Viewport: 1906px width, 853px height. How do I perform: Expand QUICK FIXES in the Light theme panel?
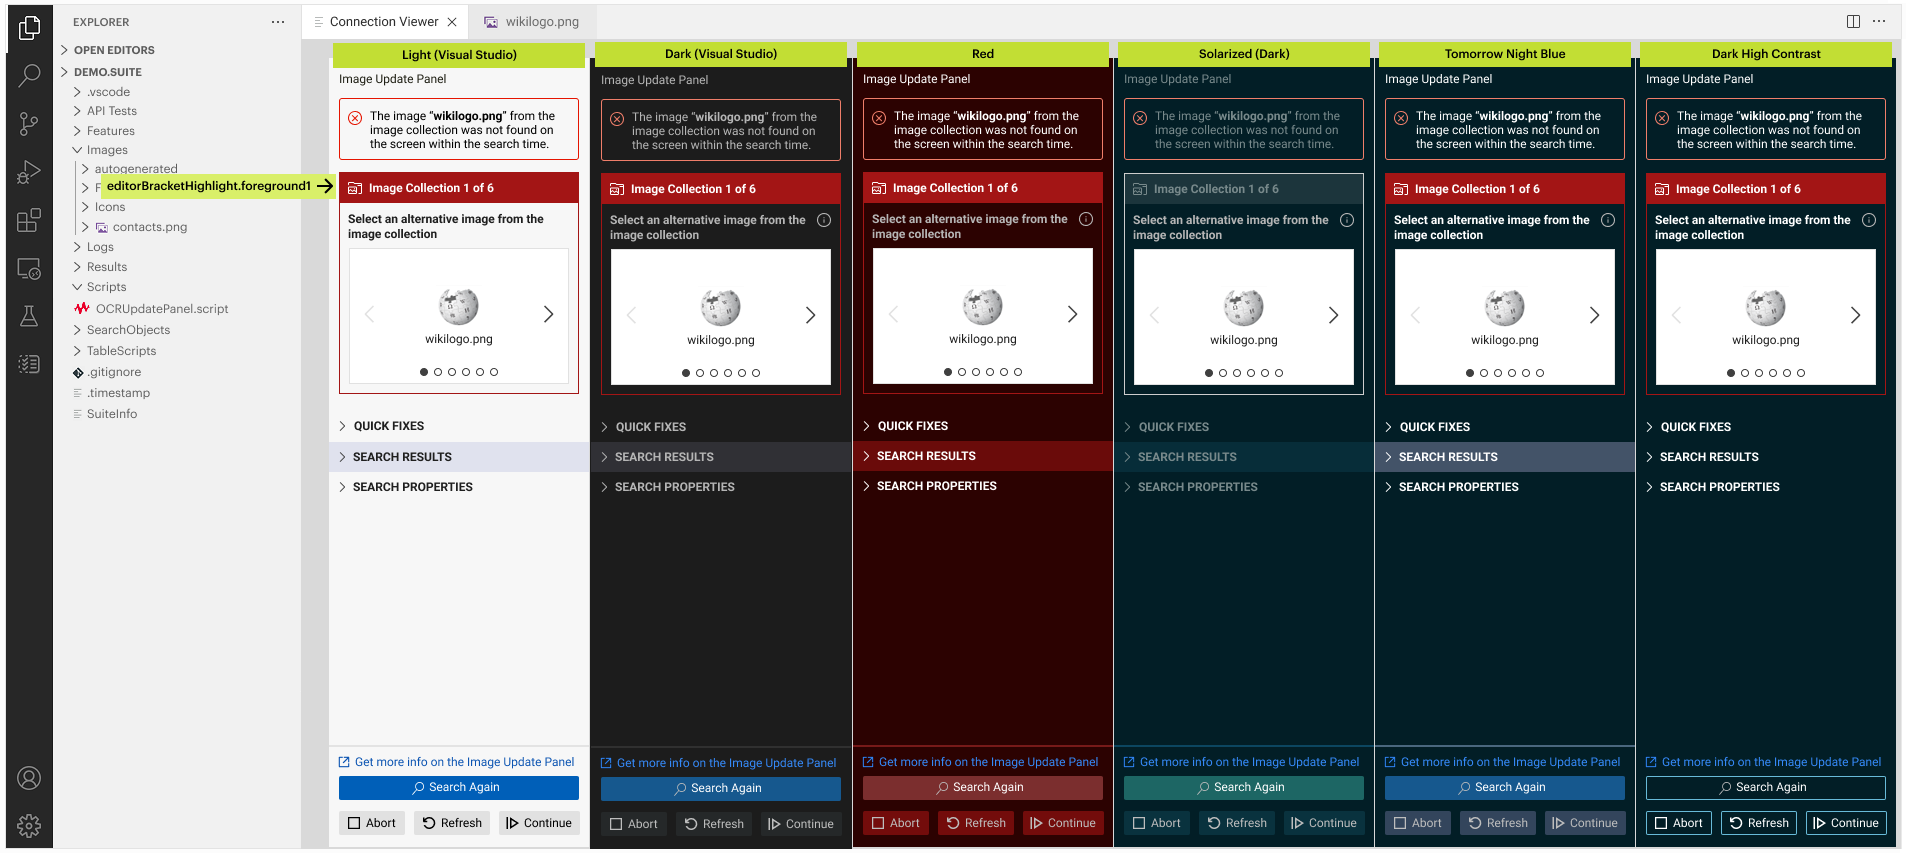[459, 426]
